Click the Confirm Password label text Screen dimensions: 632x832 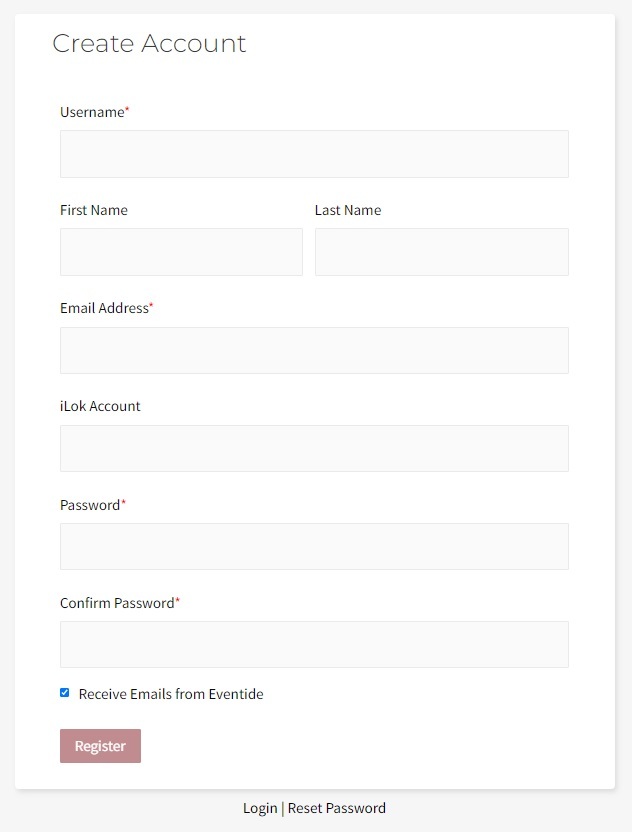(117, 603)
